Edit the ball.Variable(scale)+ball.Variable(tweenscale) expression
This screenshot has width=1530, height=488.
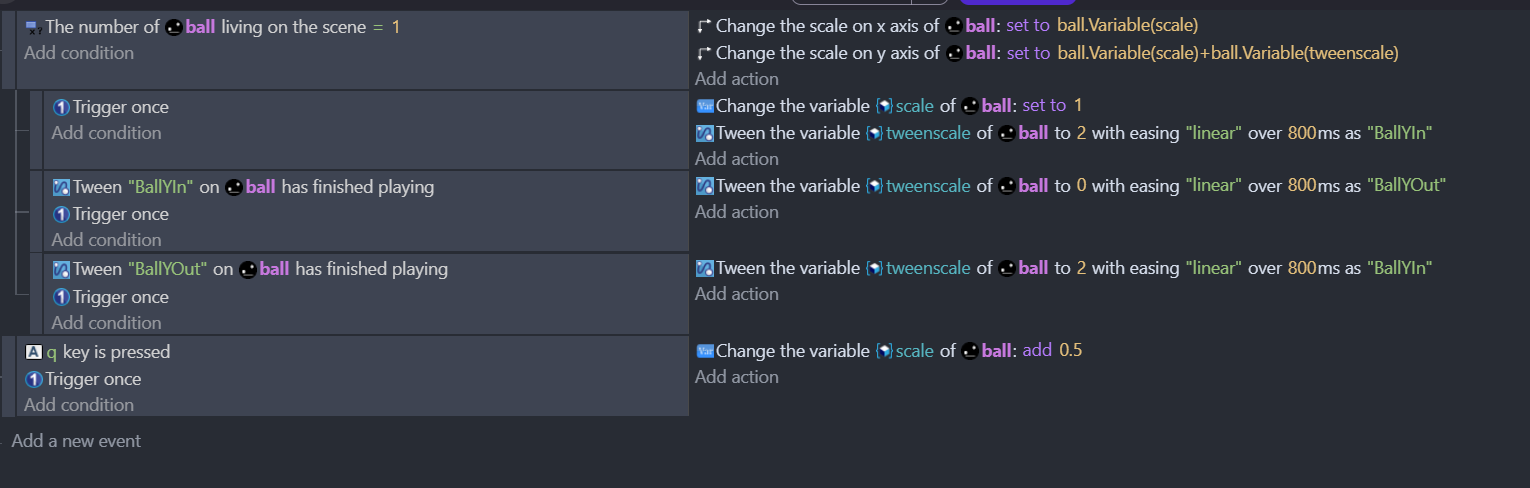(x=1227, y=53)
